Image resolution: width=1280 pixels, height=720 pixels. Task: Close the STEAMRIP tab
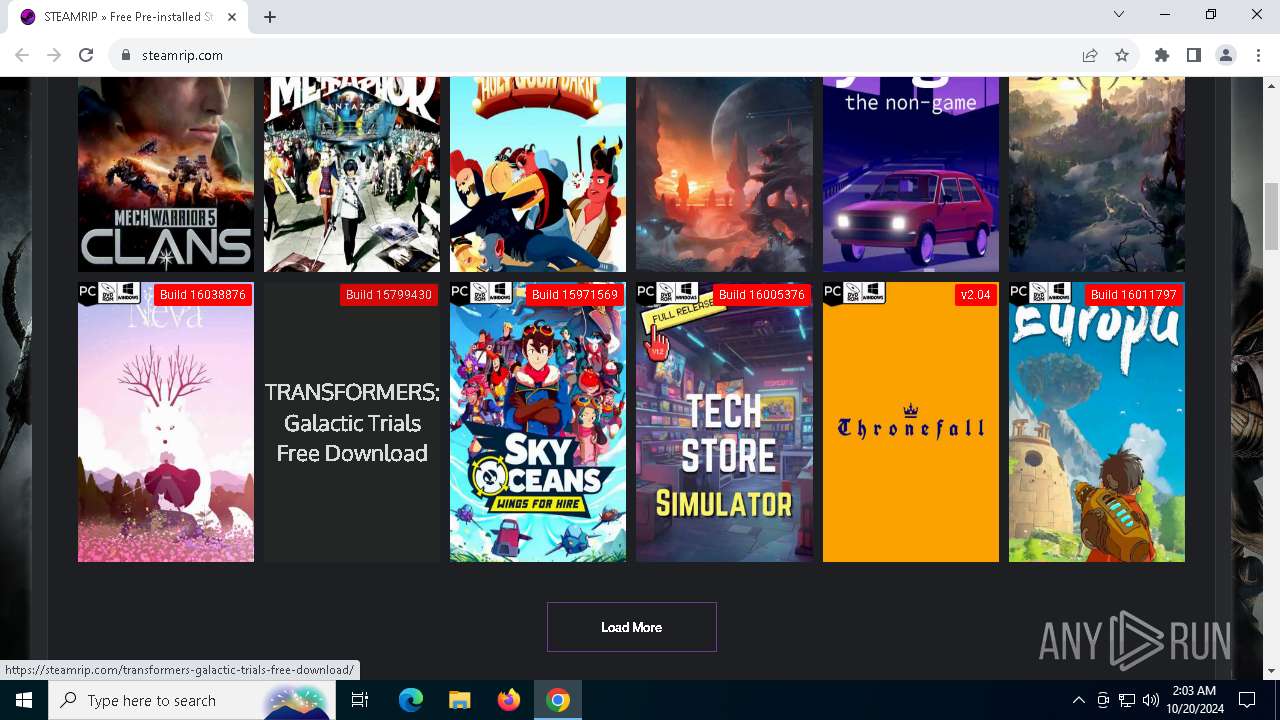(x=233, y=16)
